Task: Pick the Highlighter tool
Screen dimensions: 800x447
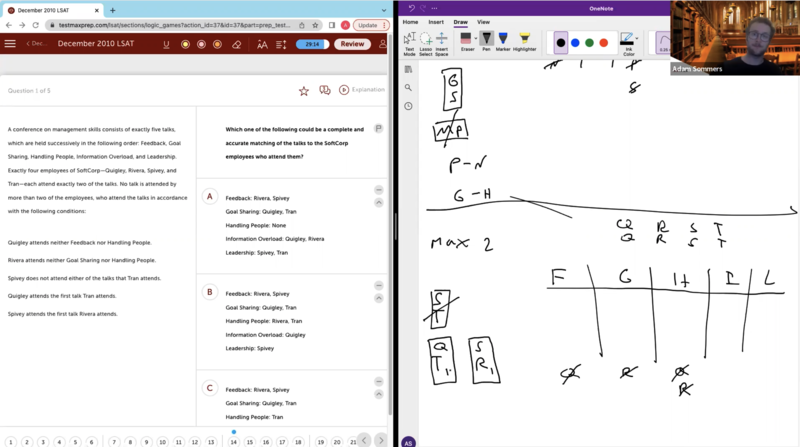Action: click(524, 42)
